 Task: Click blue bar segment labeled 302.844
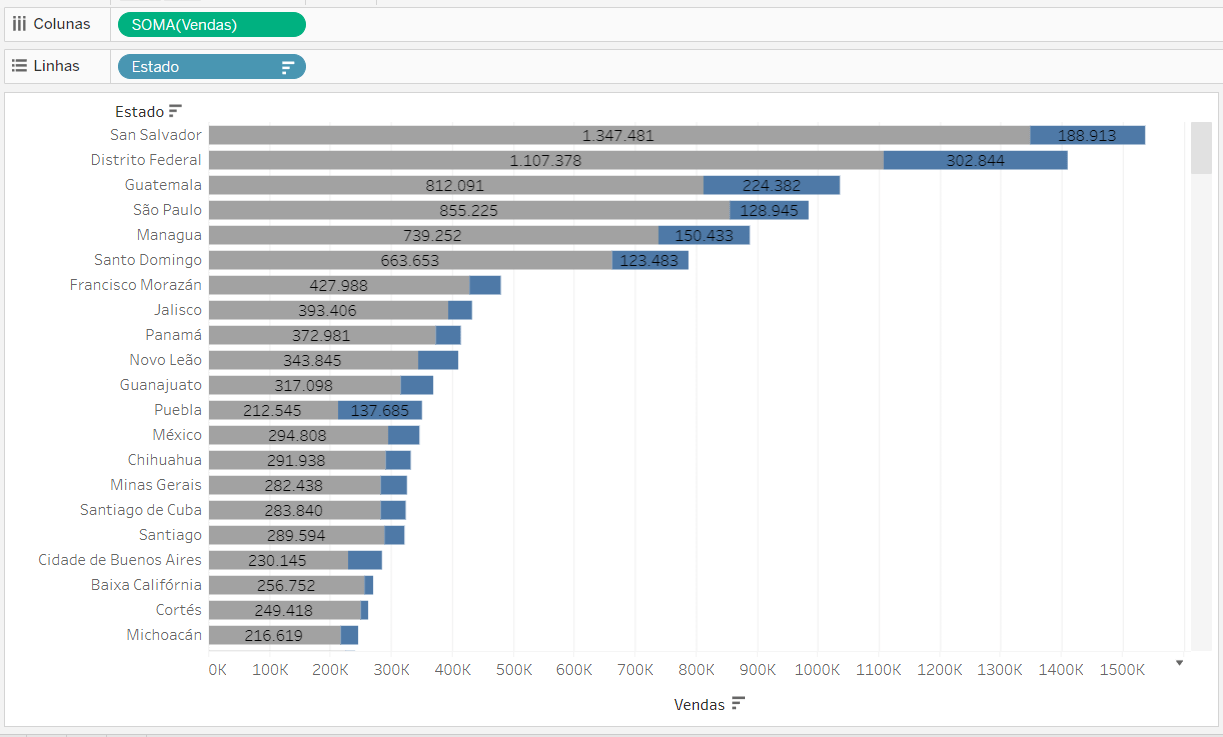tap(976, 160)
